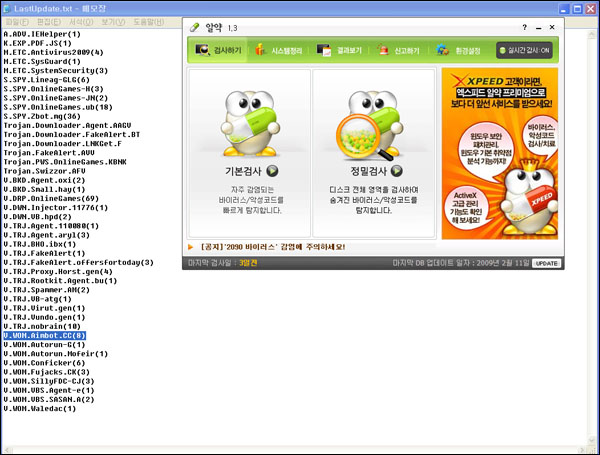
Task: Toggle the 실시간 감시 ON real-time monitor
Action: point(524,50)
